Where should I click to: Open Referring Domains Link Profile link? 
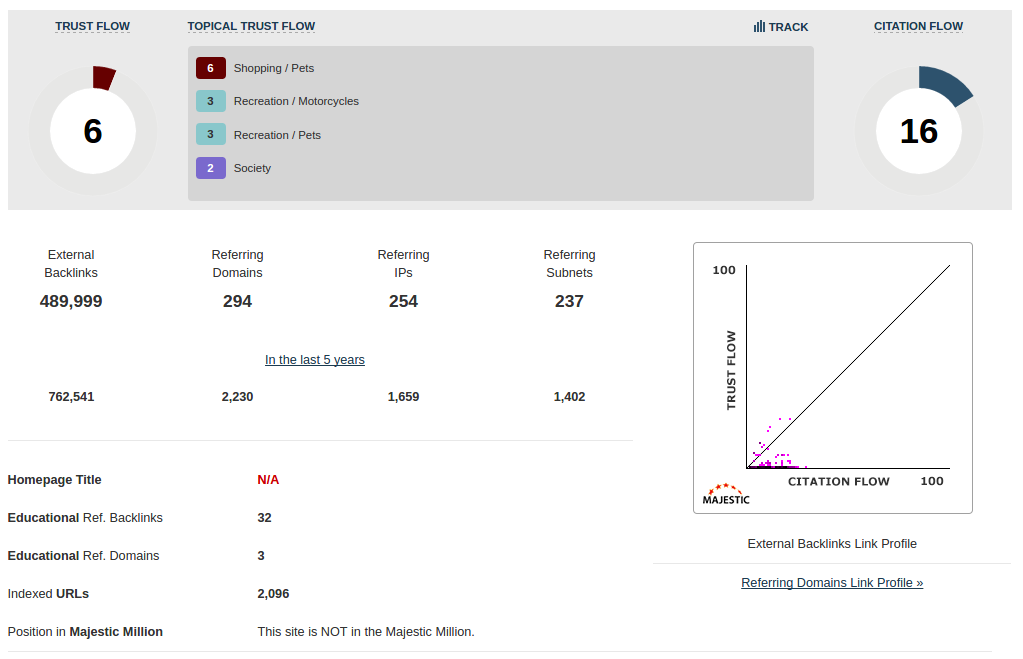832,583
